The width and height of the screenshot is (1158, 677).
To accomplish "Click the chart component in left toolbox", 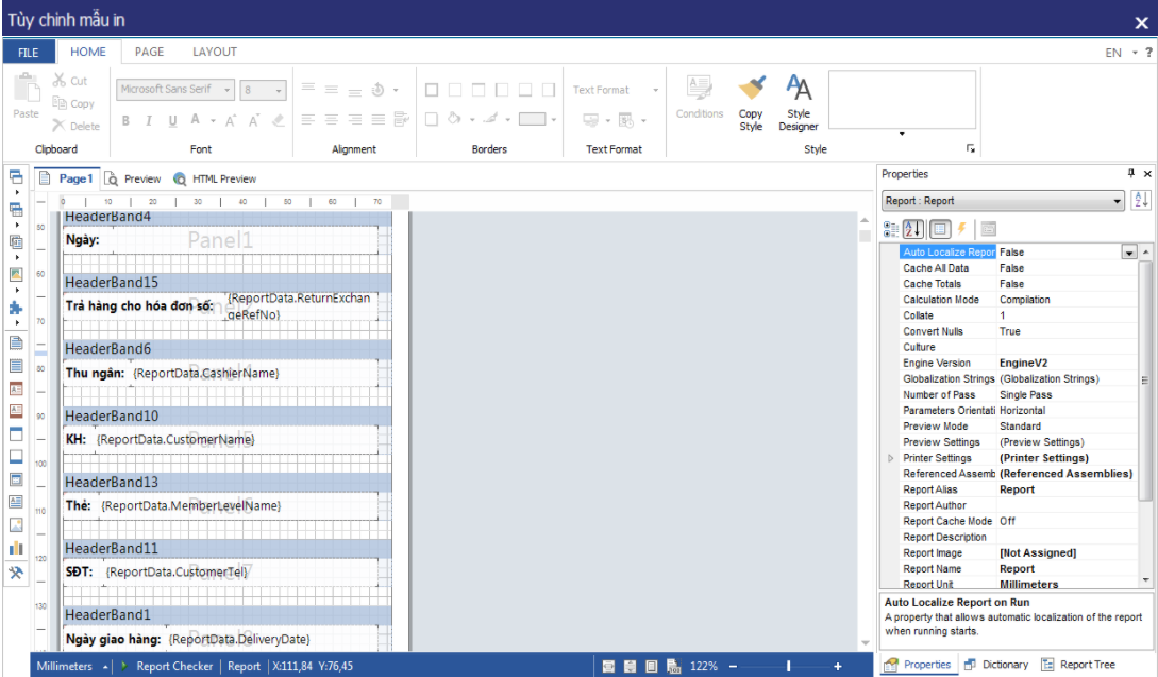I will 16,548.
